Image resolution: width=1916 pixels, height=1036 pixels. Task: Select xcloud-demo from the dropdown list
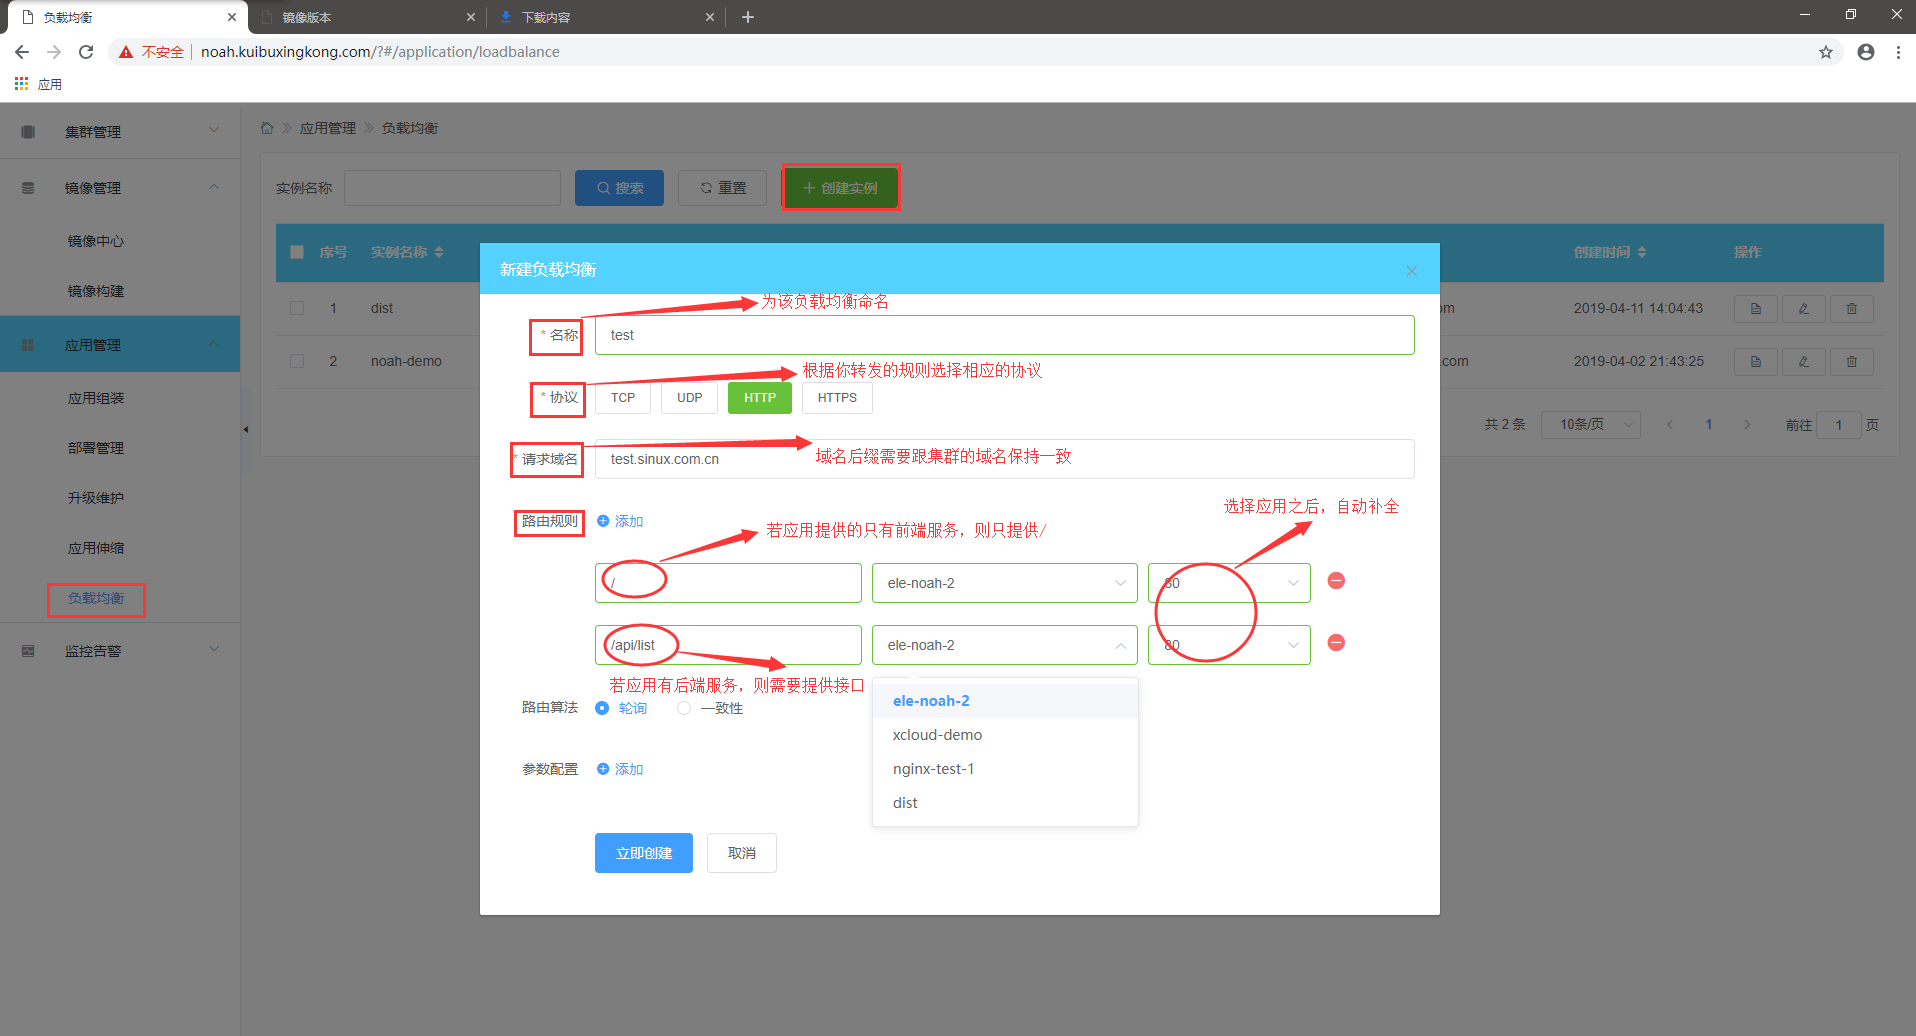click(1005, 735)
